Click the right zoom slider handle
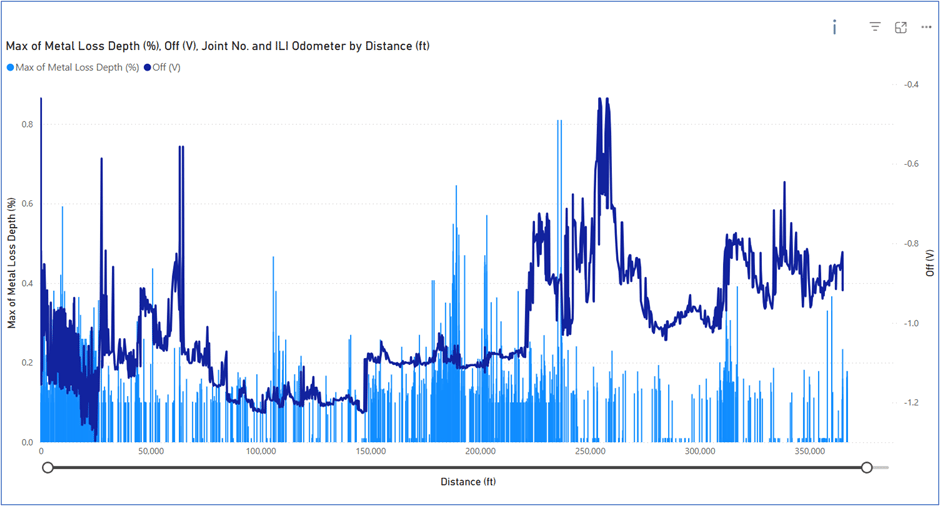Viewport: 940px width, 506px height. tap(866, 467)
